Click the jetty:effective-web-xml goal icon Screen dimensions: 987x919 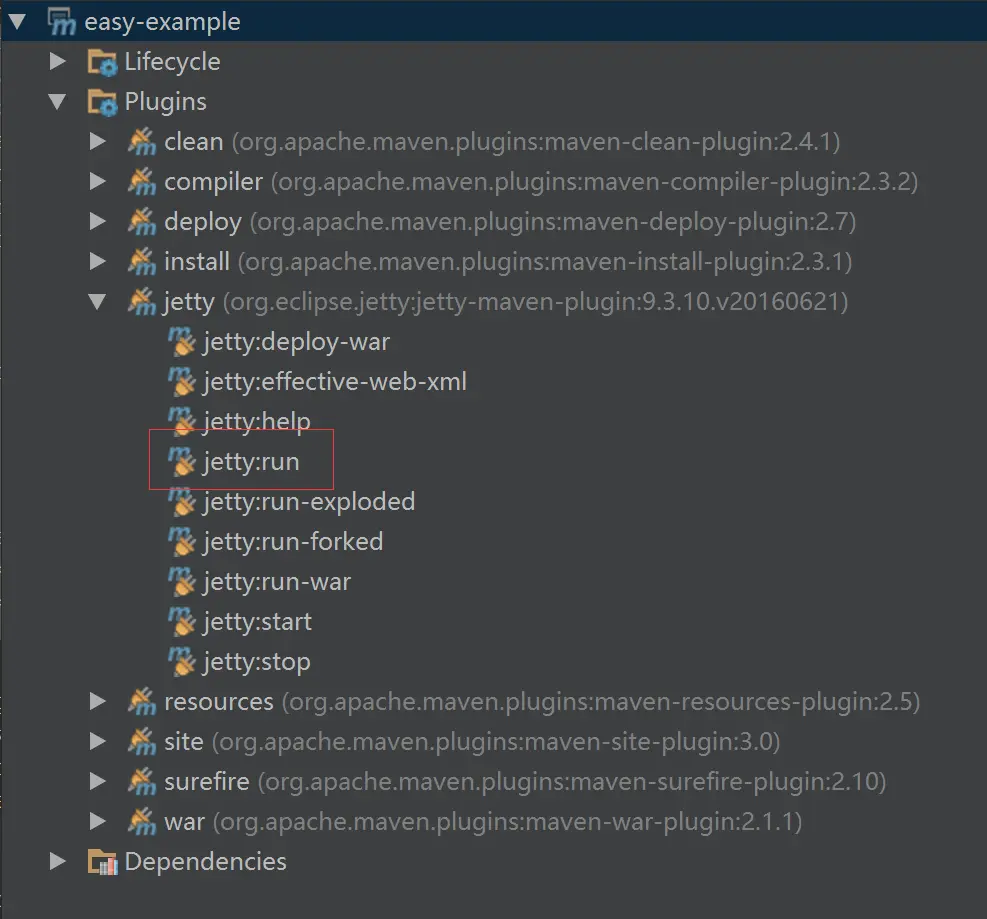[182, 382]
